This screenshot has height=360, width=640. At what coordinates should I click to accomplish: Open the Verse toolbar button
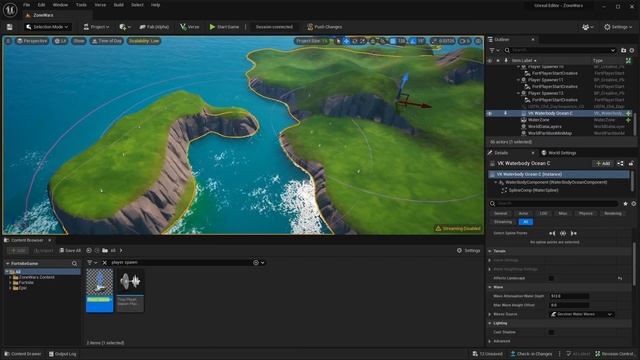click(189, 27)
